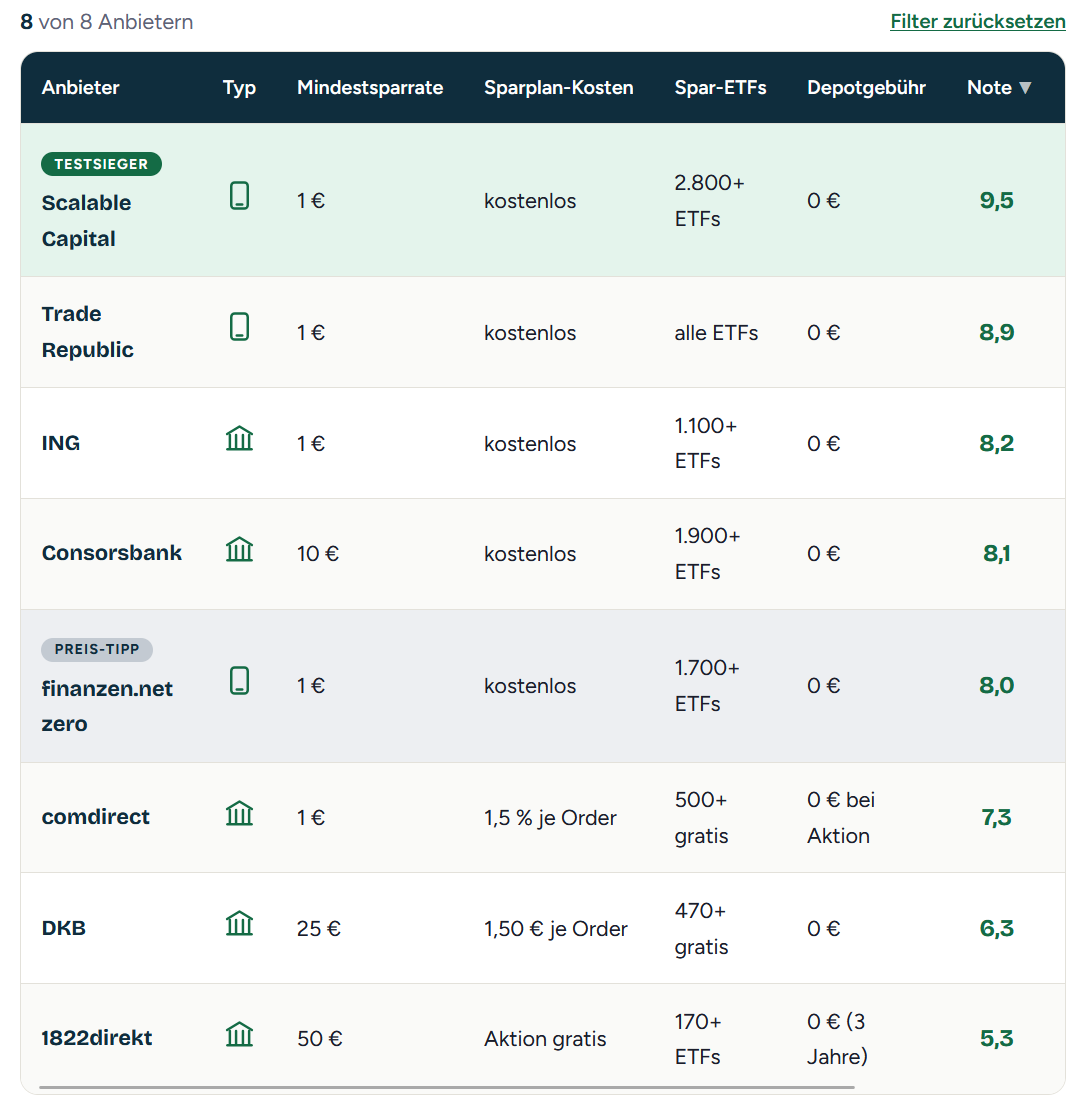1081x1108 pixels.
Task: Click Consorsbank's 10 € Mindestsparrate
Action: pyautogui.click(x=318, y=553)
